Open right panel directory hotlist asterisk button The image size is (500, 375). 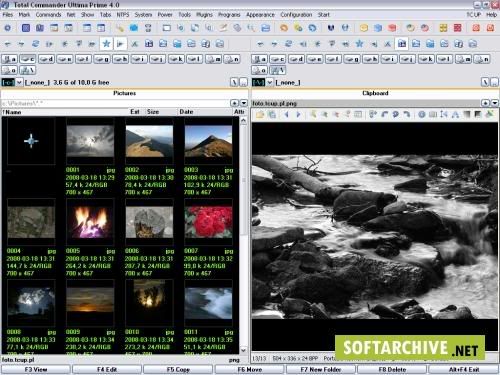(x=485, y=103)
